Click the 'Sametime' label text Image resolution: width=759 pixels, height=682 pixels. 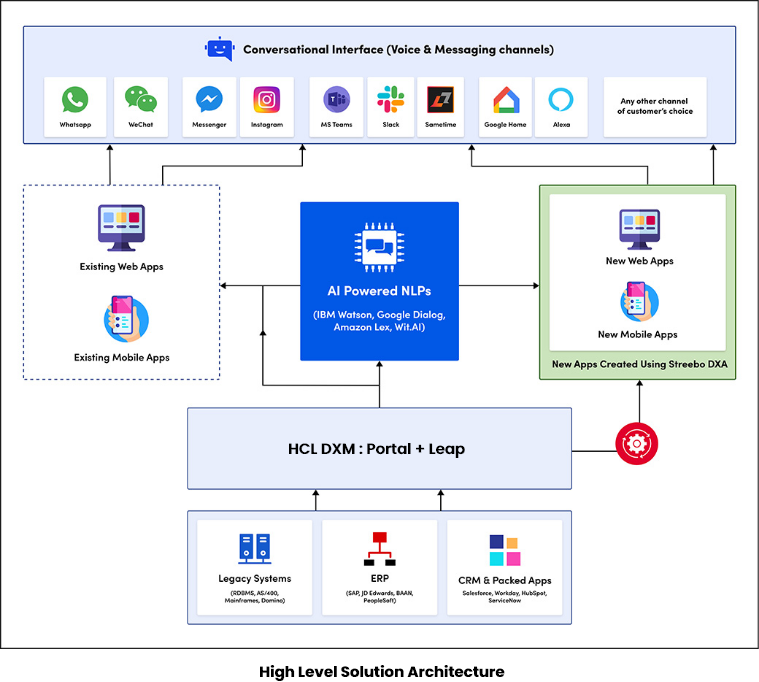tap(440, 124)
